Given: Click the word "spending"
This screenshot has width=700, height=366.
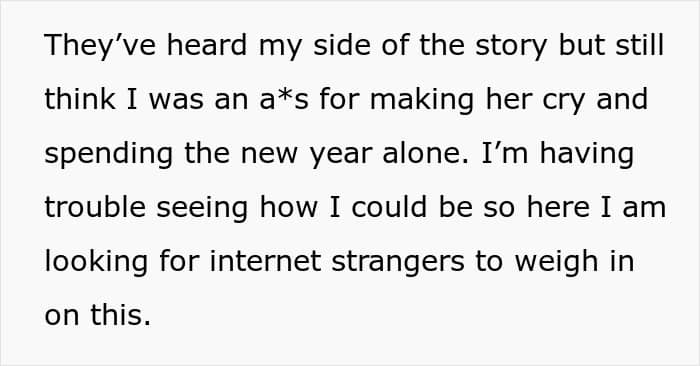Looking at the screenshot, I should click(x=108, y=155).
